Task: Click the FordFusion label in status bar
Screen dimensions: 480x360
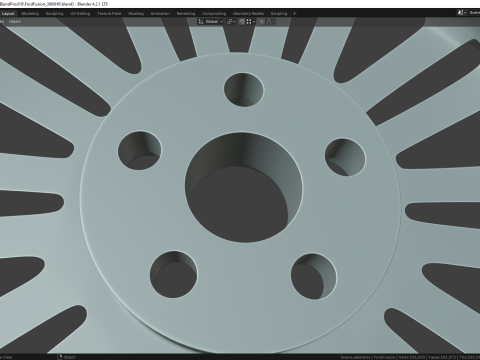Action: click(x=383, y=357)
